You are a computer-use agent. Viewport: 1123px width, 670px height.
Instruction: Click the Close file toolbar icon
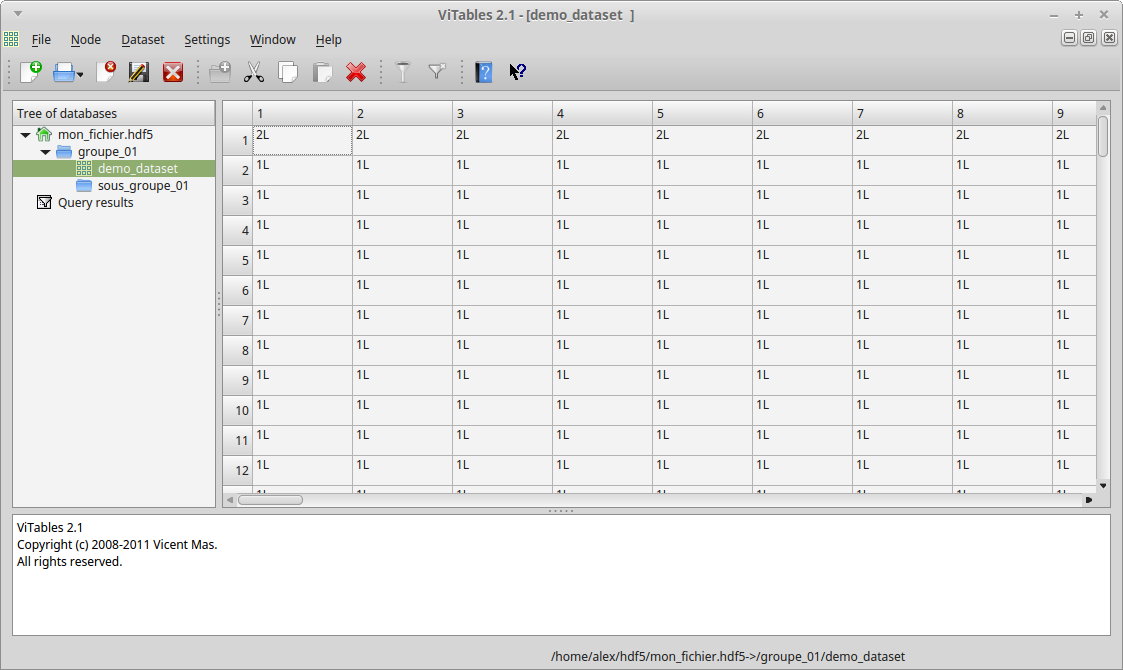(x=106, y=72)
